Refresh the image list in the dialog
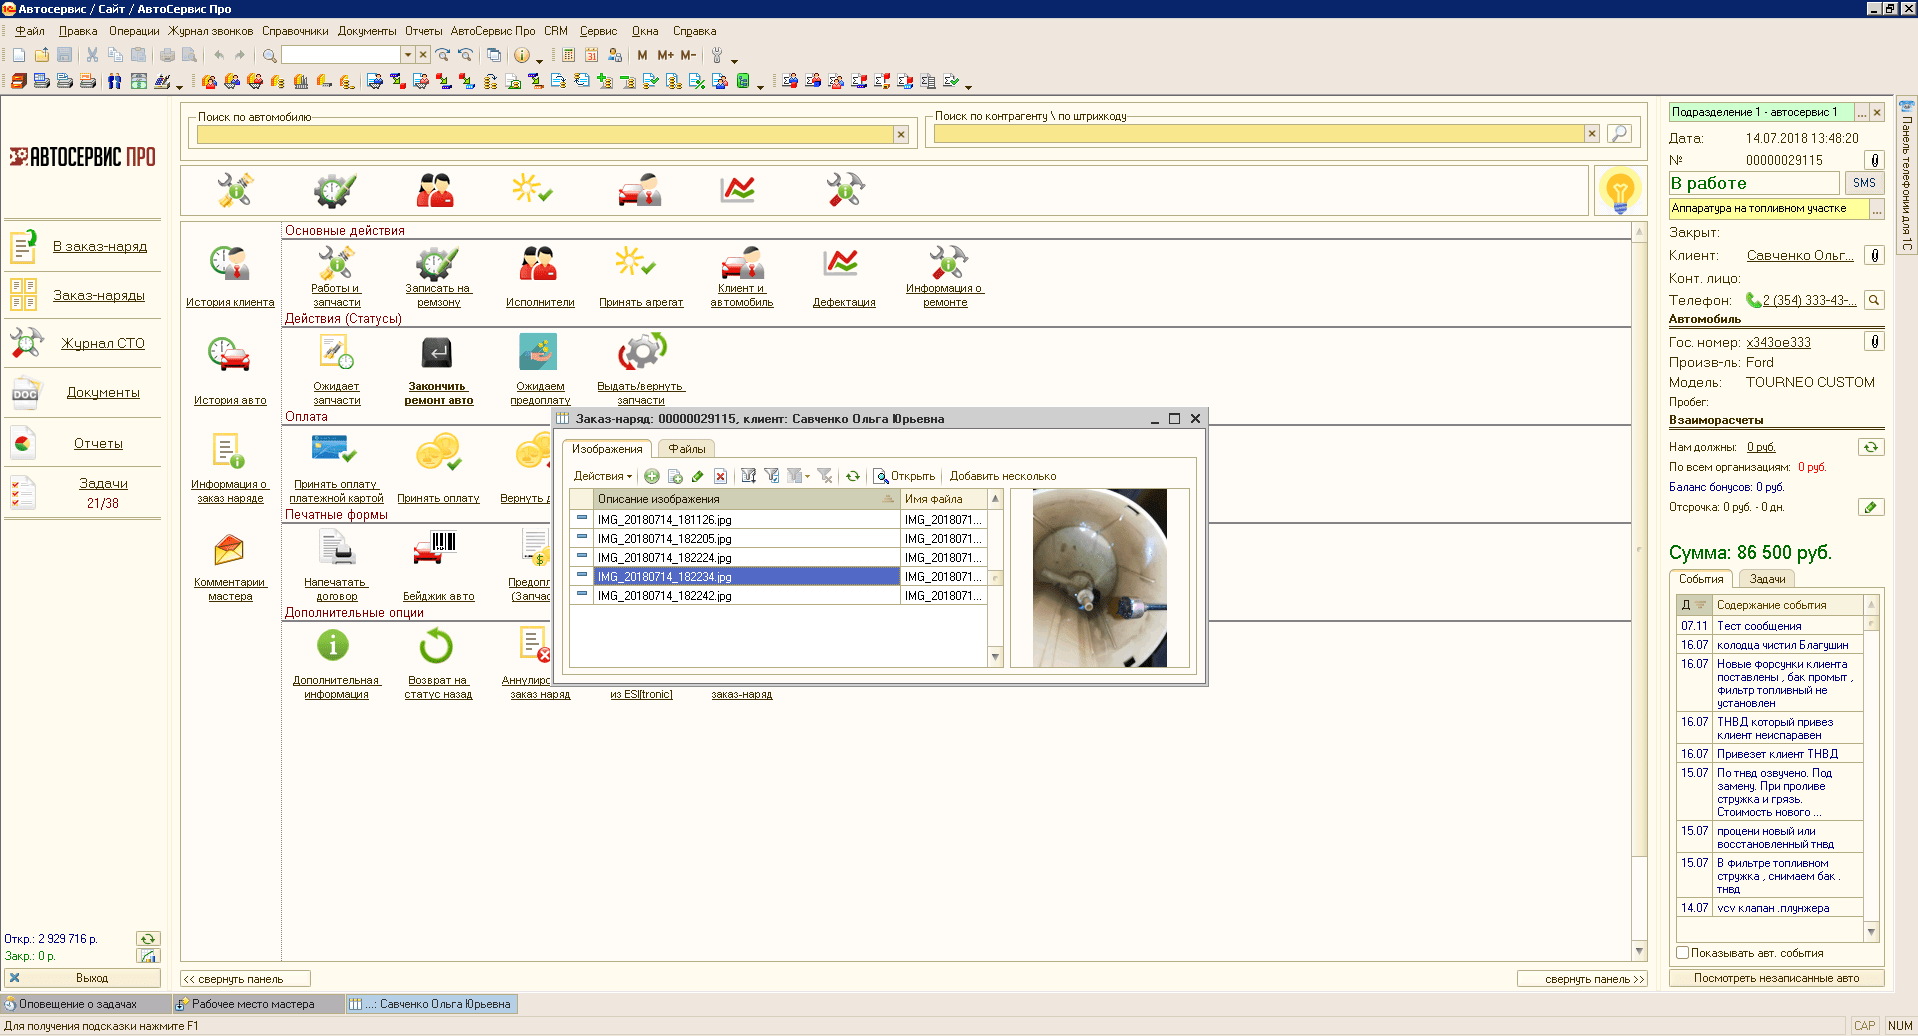Image resolution: width=1918 pixels, height=1036 pixels. pos(853,477)
